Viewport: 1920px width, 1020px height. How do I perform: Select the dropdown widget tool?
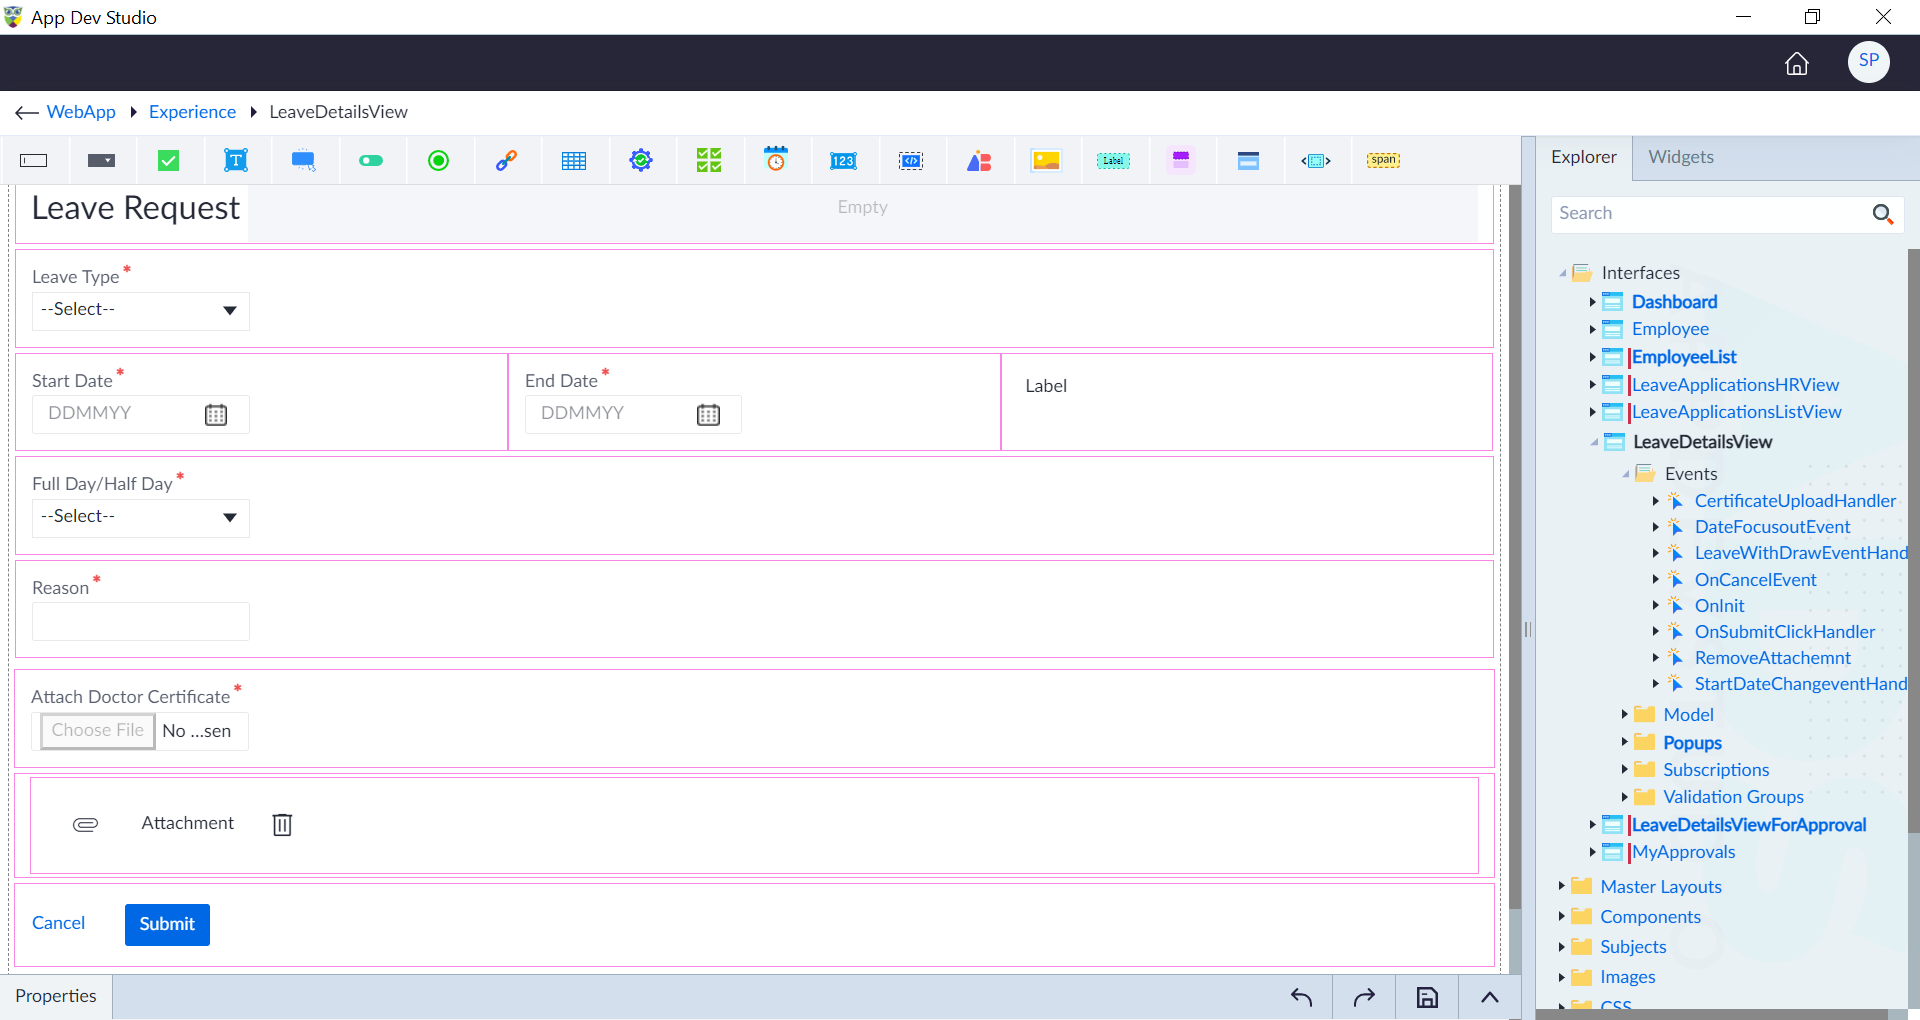101,161
